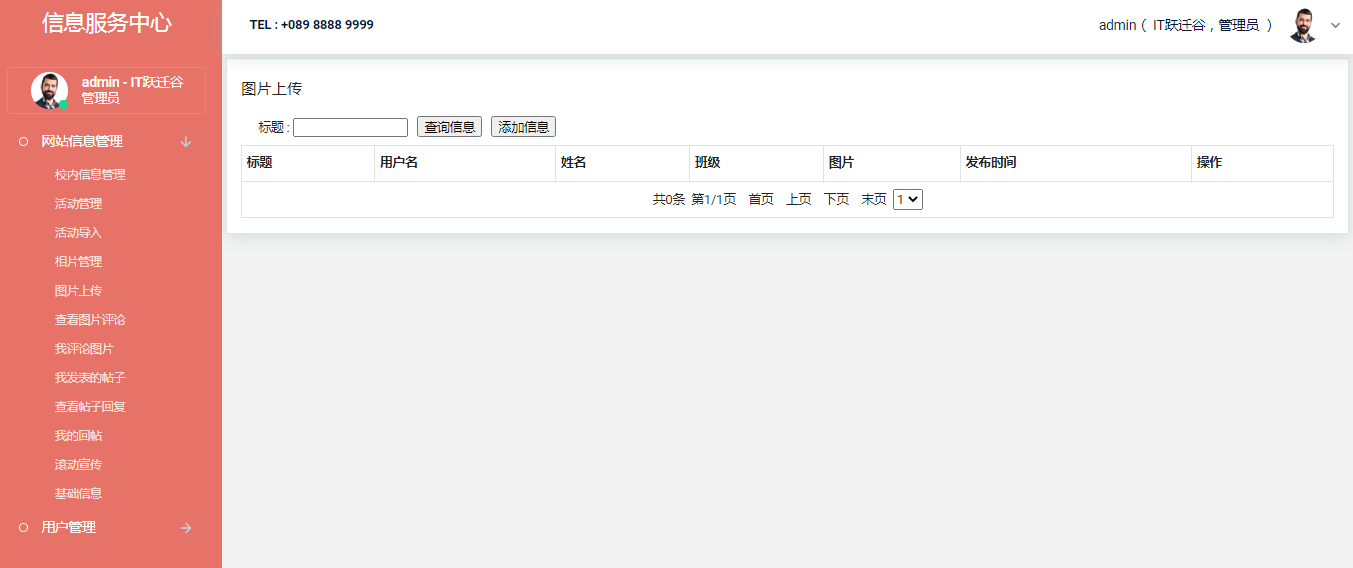Select 图片上传 in the sidebar
Screen dimensions: 1353x568
click(78, 290)
